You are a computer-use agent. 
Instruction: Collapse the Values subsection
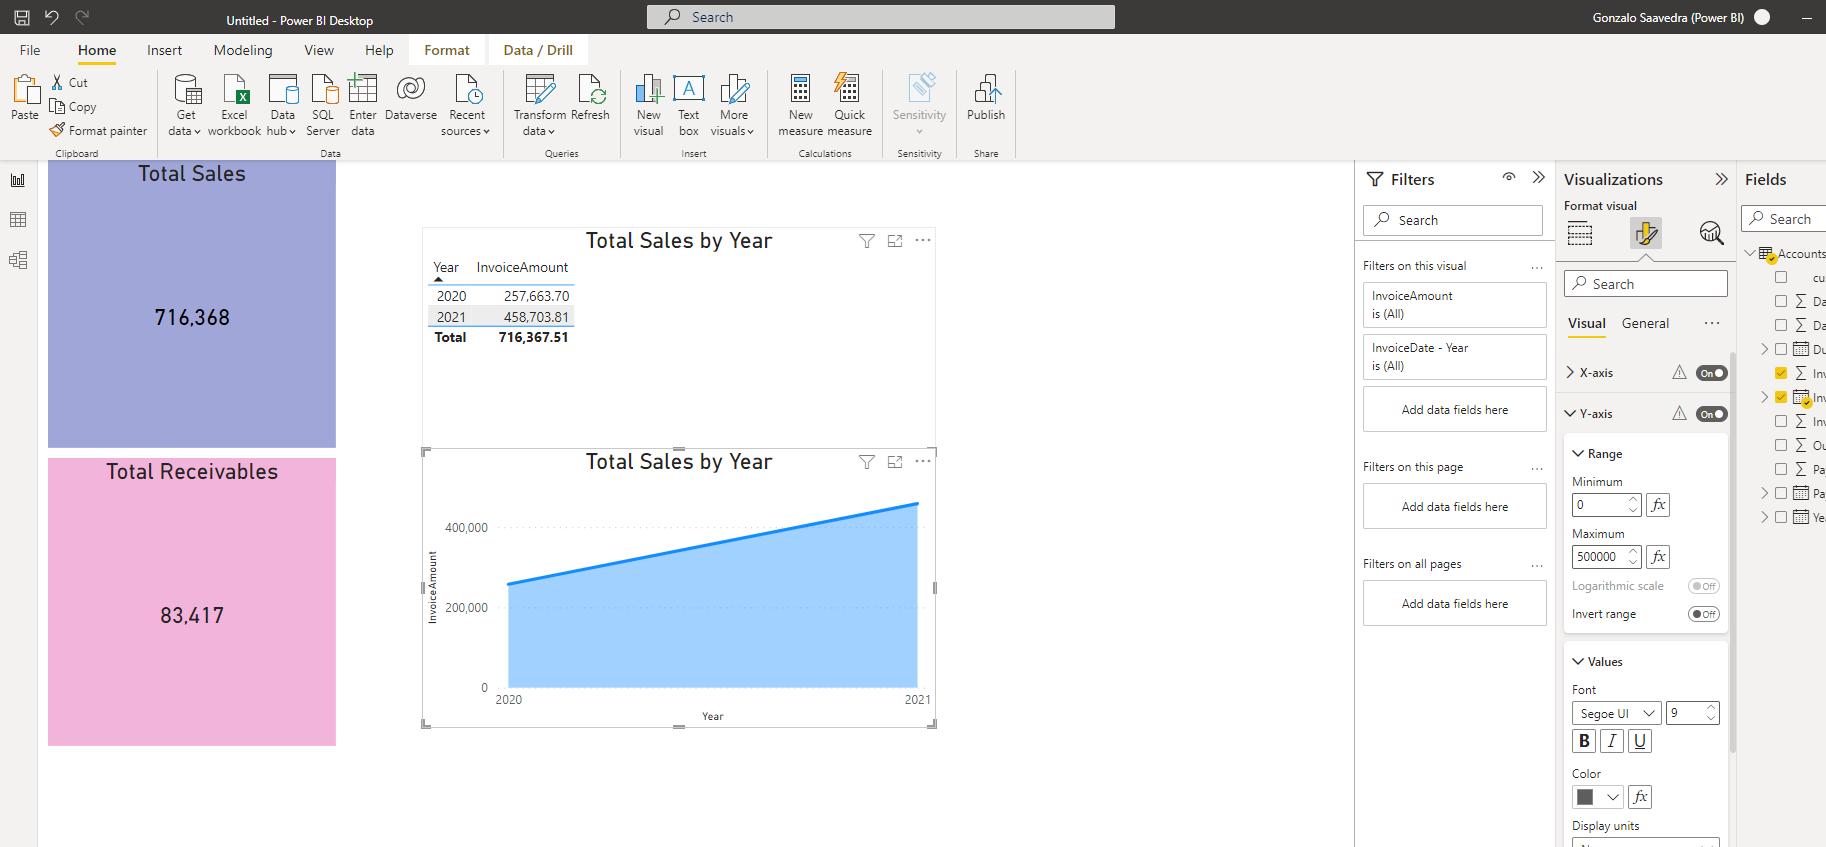[1578, 662]
